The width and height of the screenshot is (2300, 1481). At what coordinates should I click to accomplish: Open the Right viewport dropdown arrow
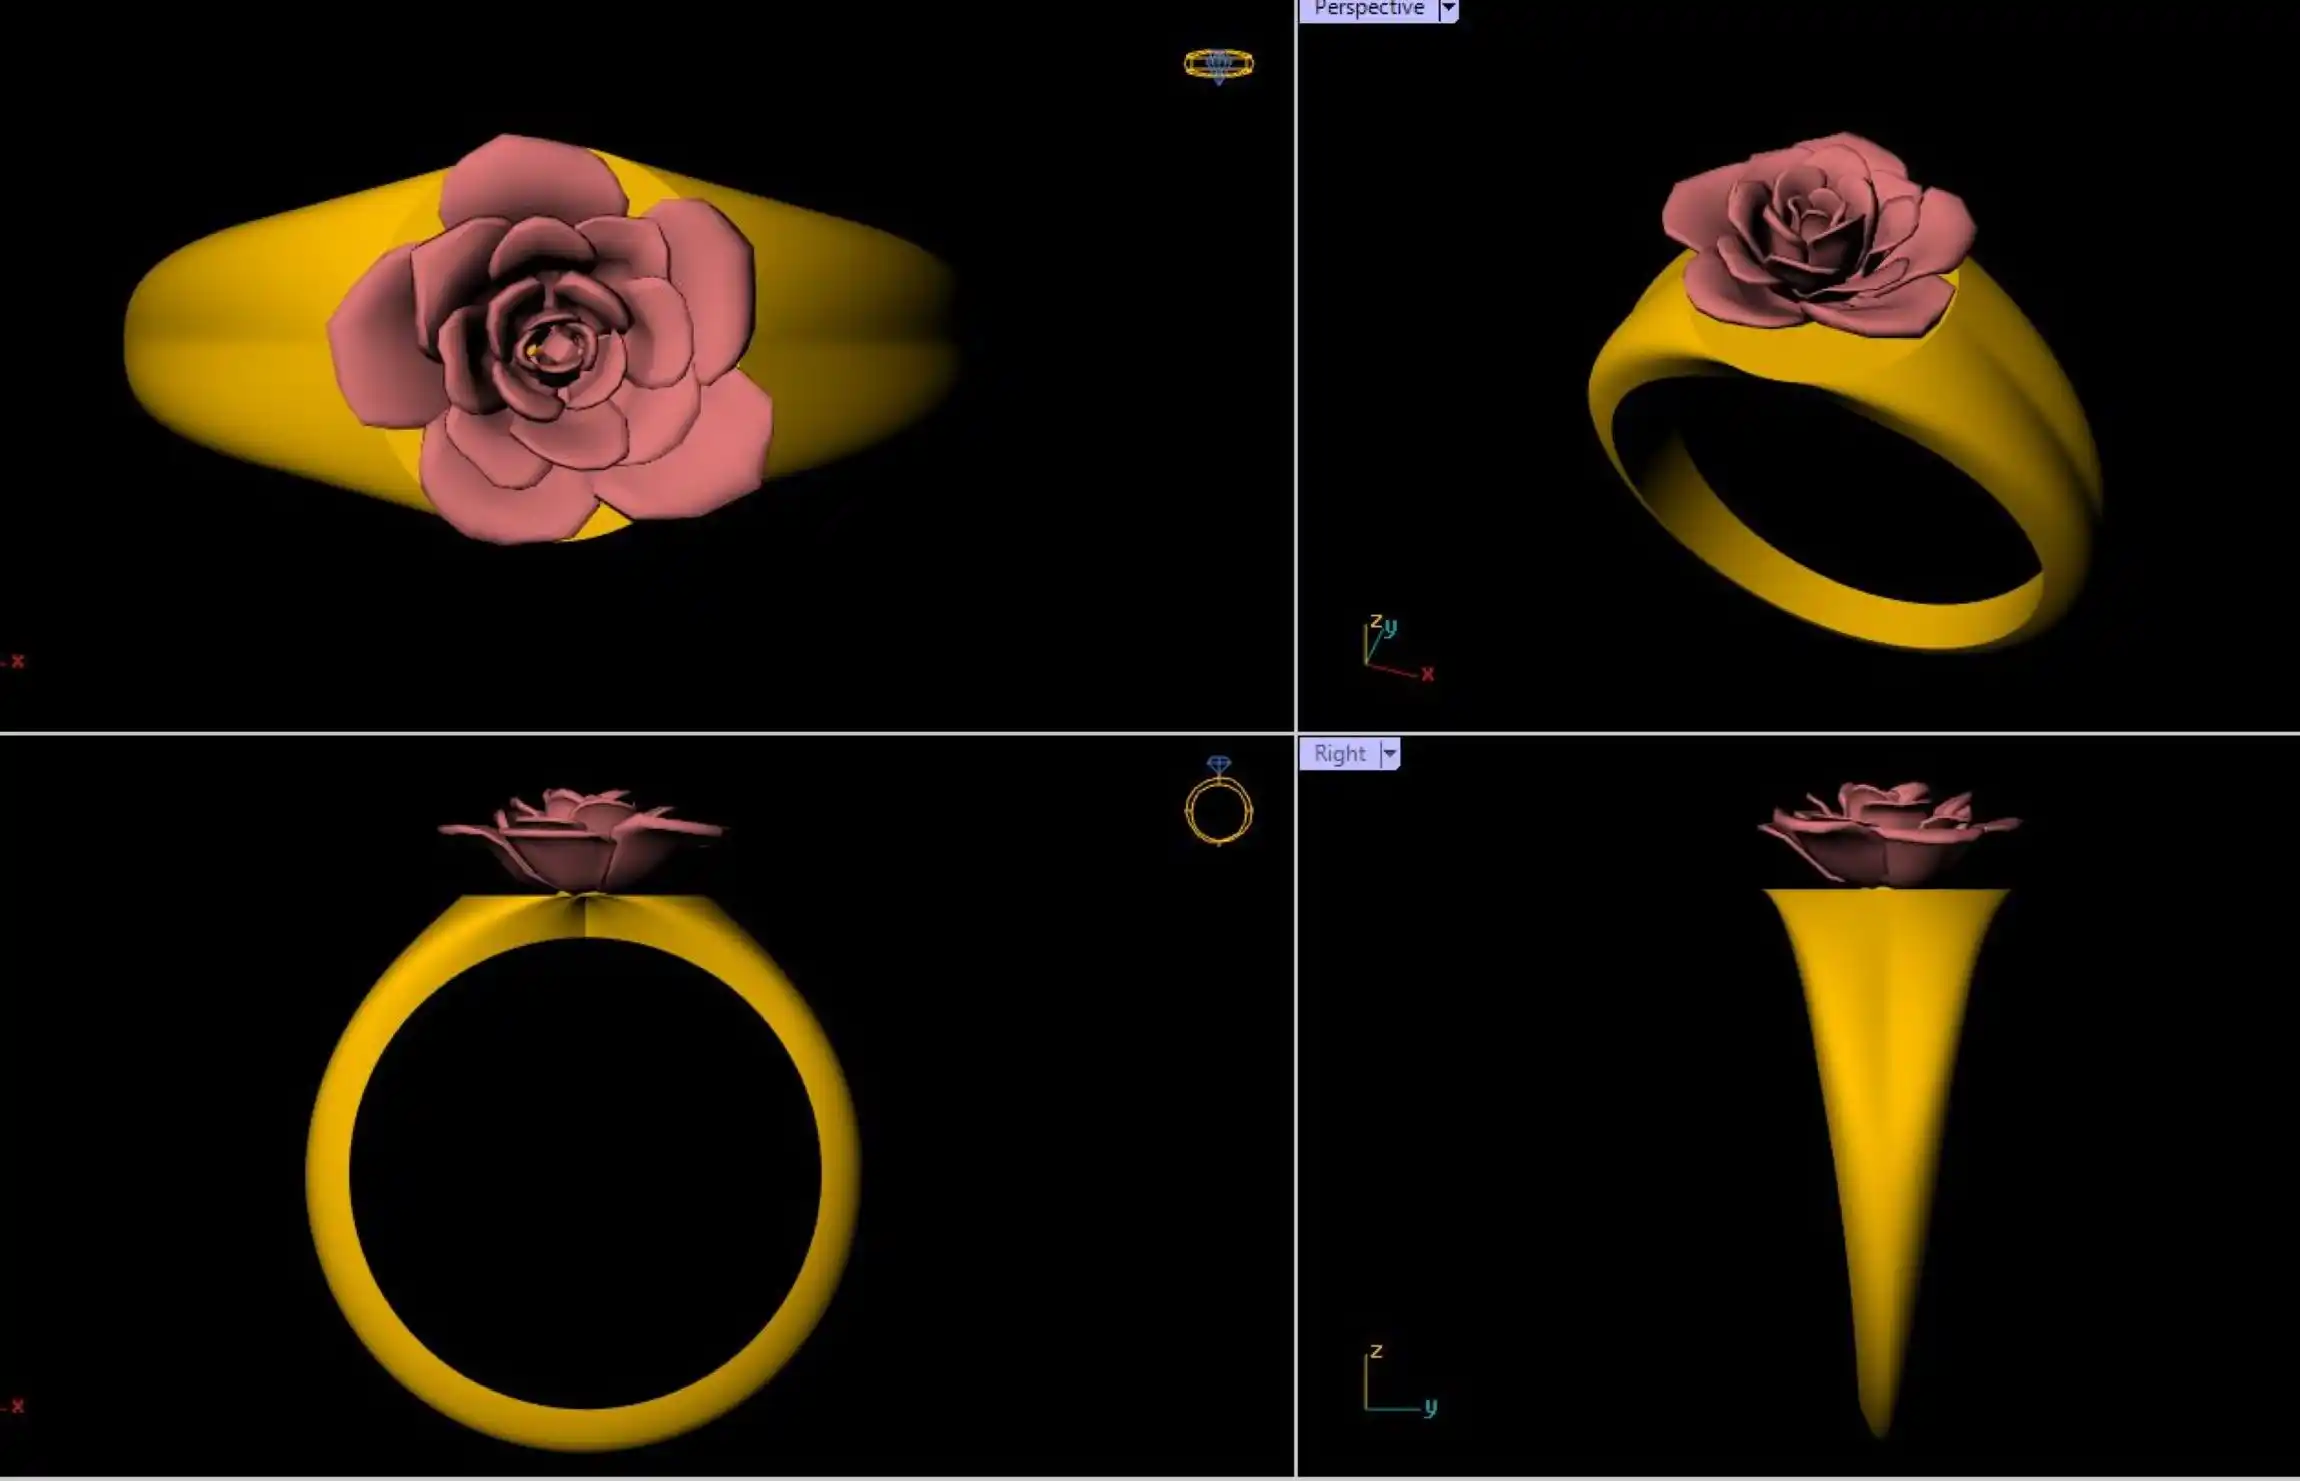[1389, 754]
